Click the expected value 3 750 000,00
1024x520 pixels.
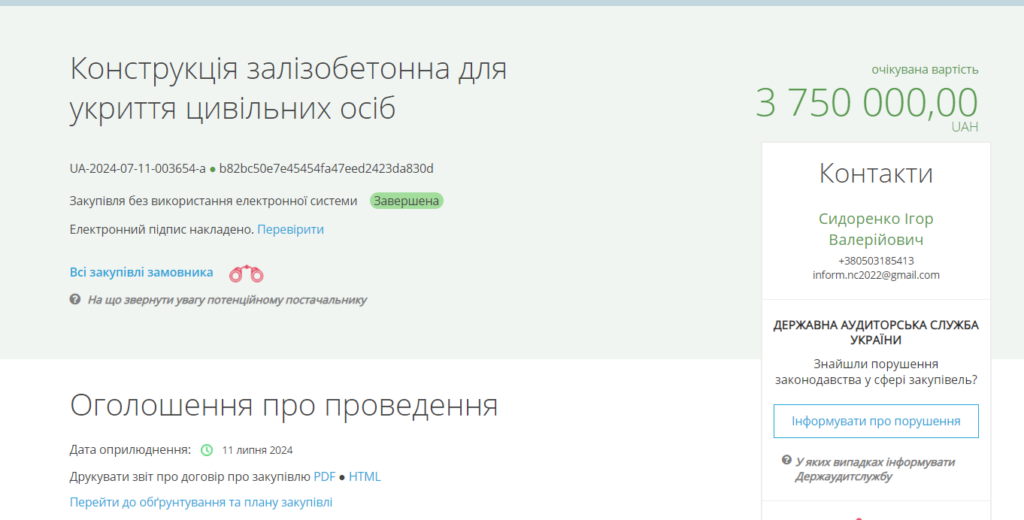tap(866, 103)
